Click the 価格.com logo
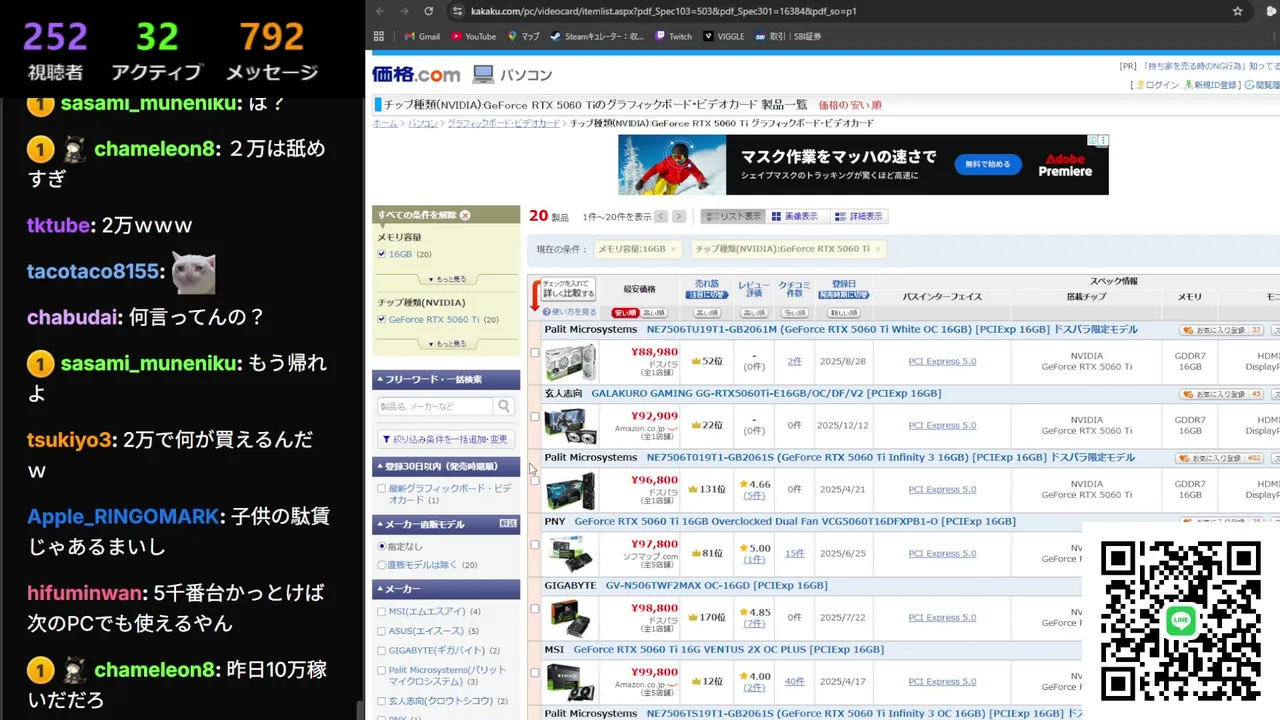Image resolution: width=1280 pixels, height=720 pixels. [x=416, y=74]
